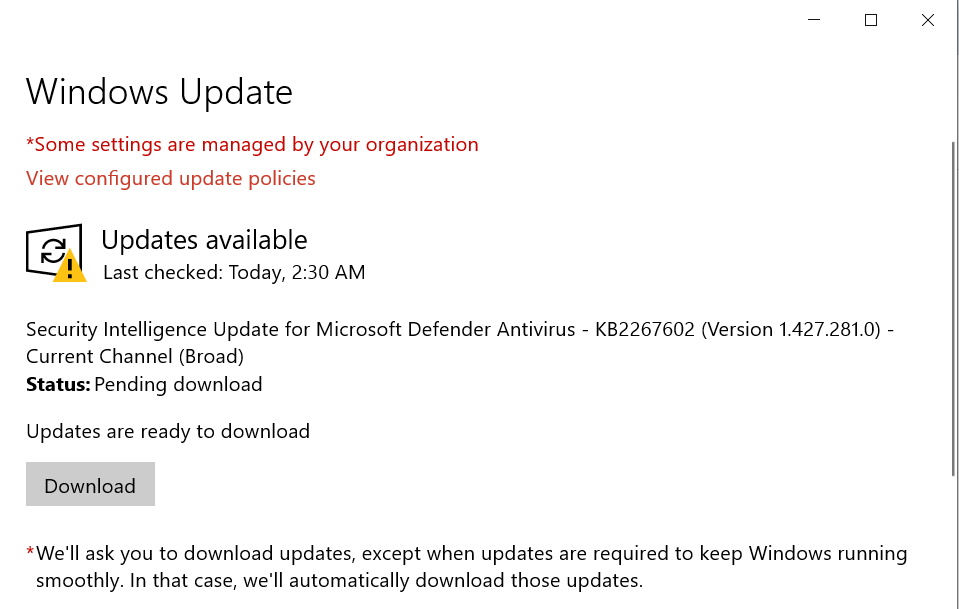
Task: Click the red asterisk before the footnote
Action: tap(30, 553)
